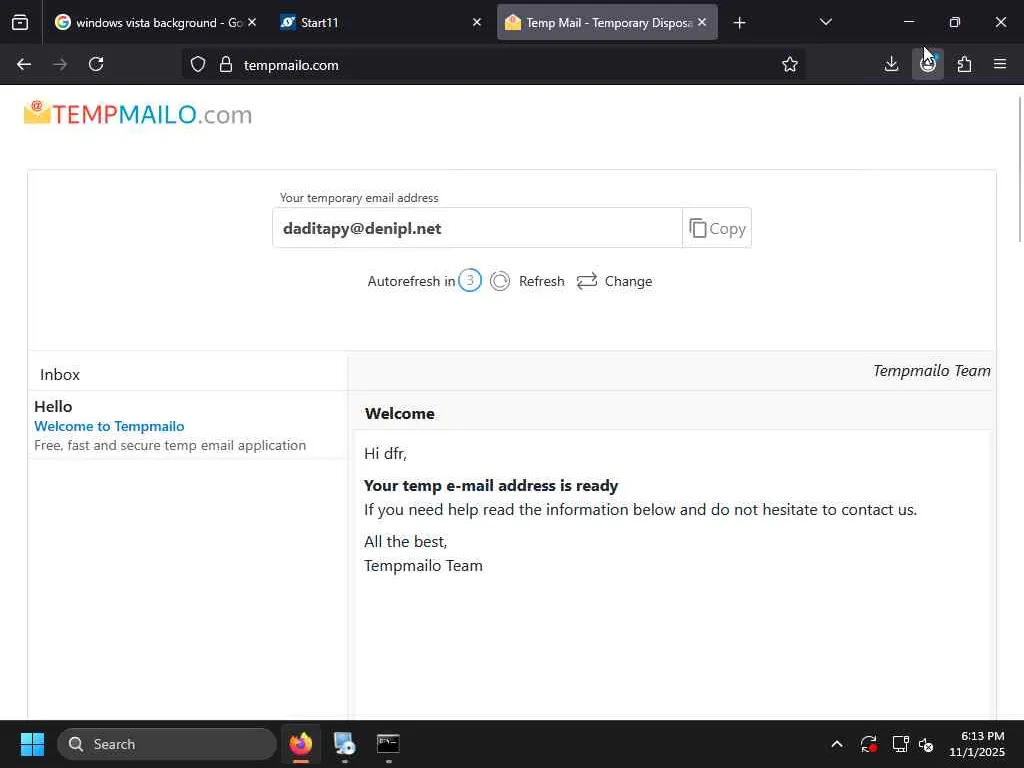Open Firefox View tab overview icon
The height and width of the screenshot is (768, 1024).
pyautogui.click(x=20, y=23)
